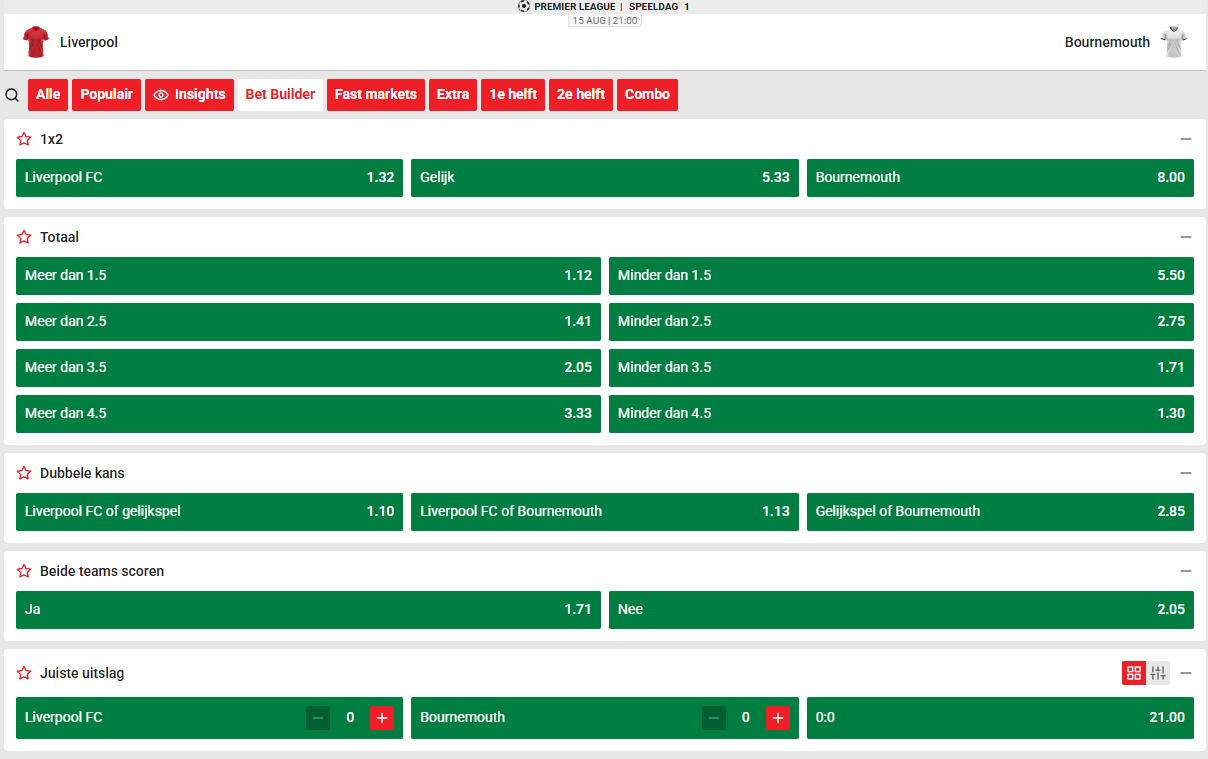Image resolution: width=1208 pixels, height=759 pixels.
Task: Star the Beide teams scoren market
Action: pos(24,571)
